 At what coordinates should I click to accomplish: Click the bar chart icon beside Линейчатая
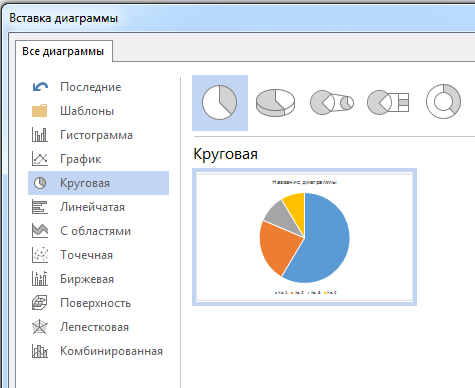point(40,207)
